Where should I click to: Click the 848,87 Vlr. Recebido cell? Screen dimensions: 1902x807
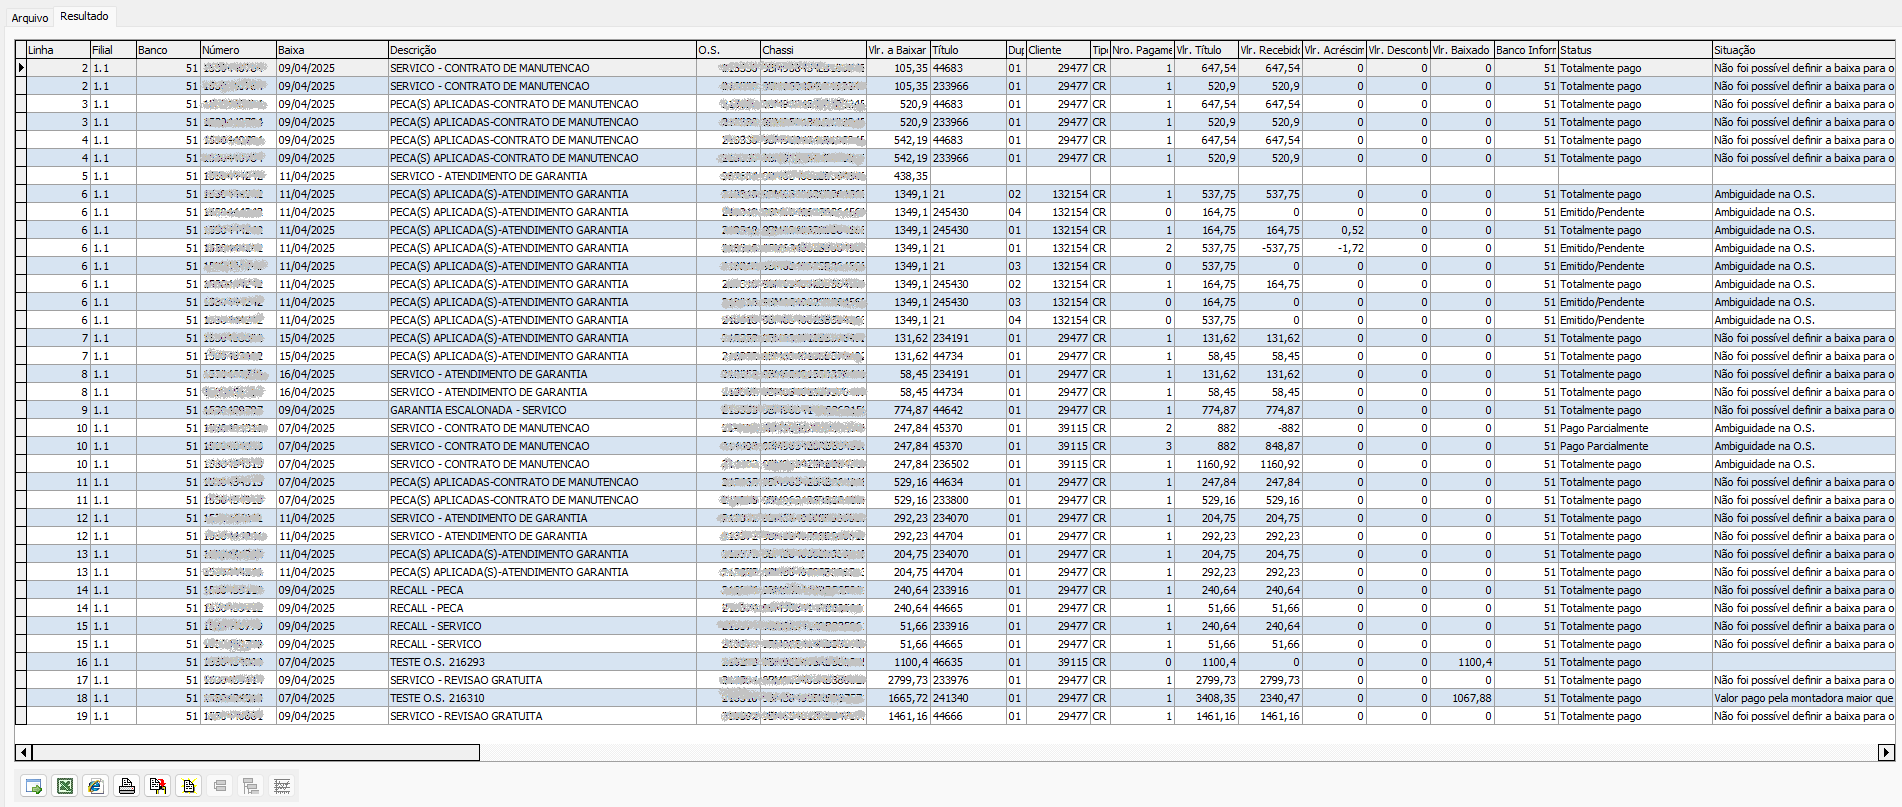coord(1270,446)
